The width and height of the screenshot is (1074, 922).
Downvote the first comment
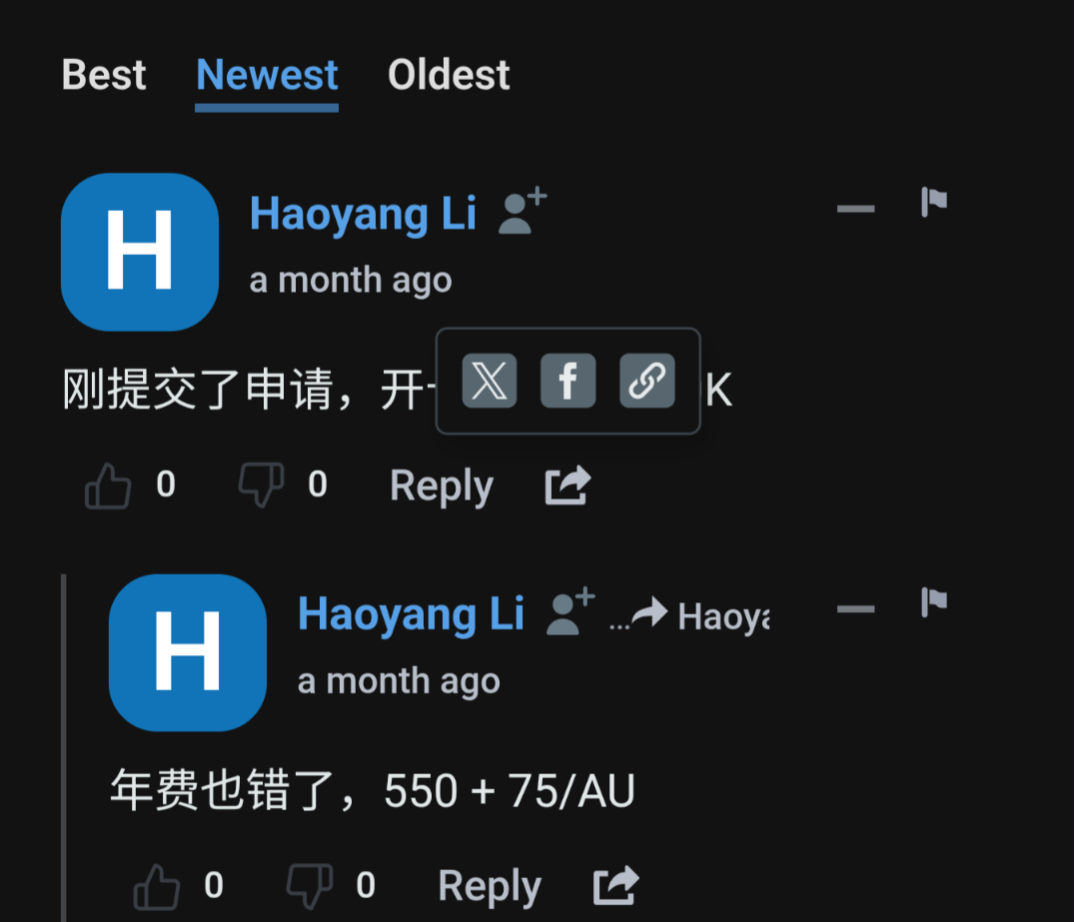(261, 485)
